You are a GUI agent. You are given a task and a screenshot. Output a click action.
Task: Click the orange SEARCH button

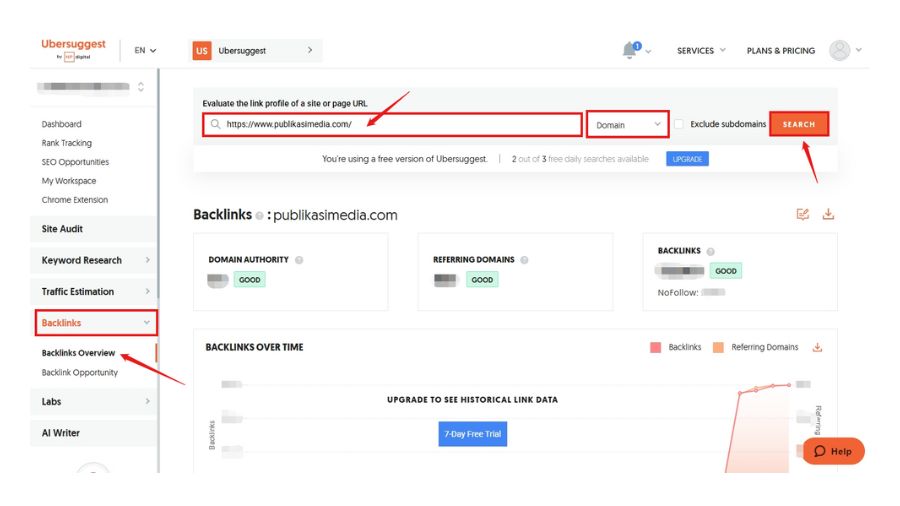click(x=799, y=124)
